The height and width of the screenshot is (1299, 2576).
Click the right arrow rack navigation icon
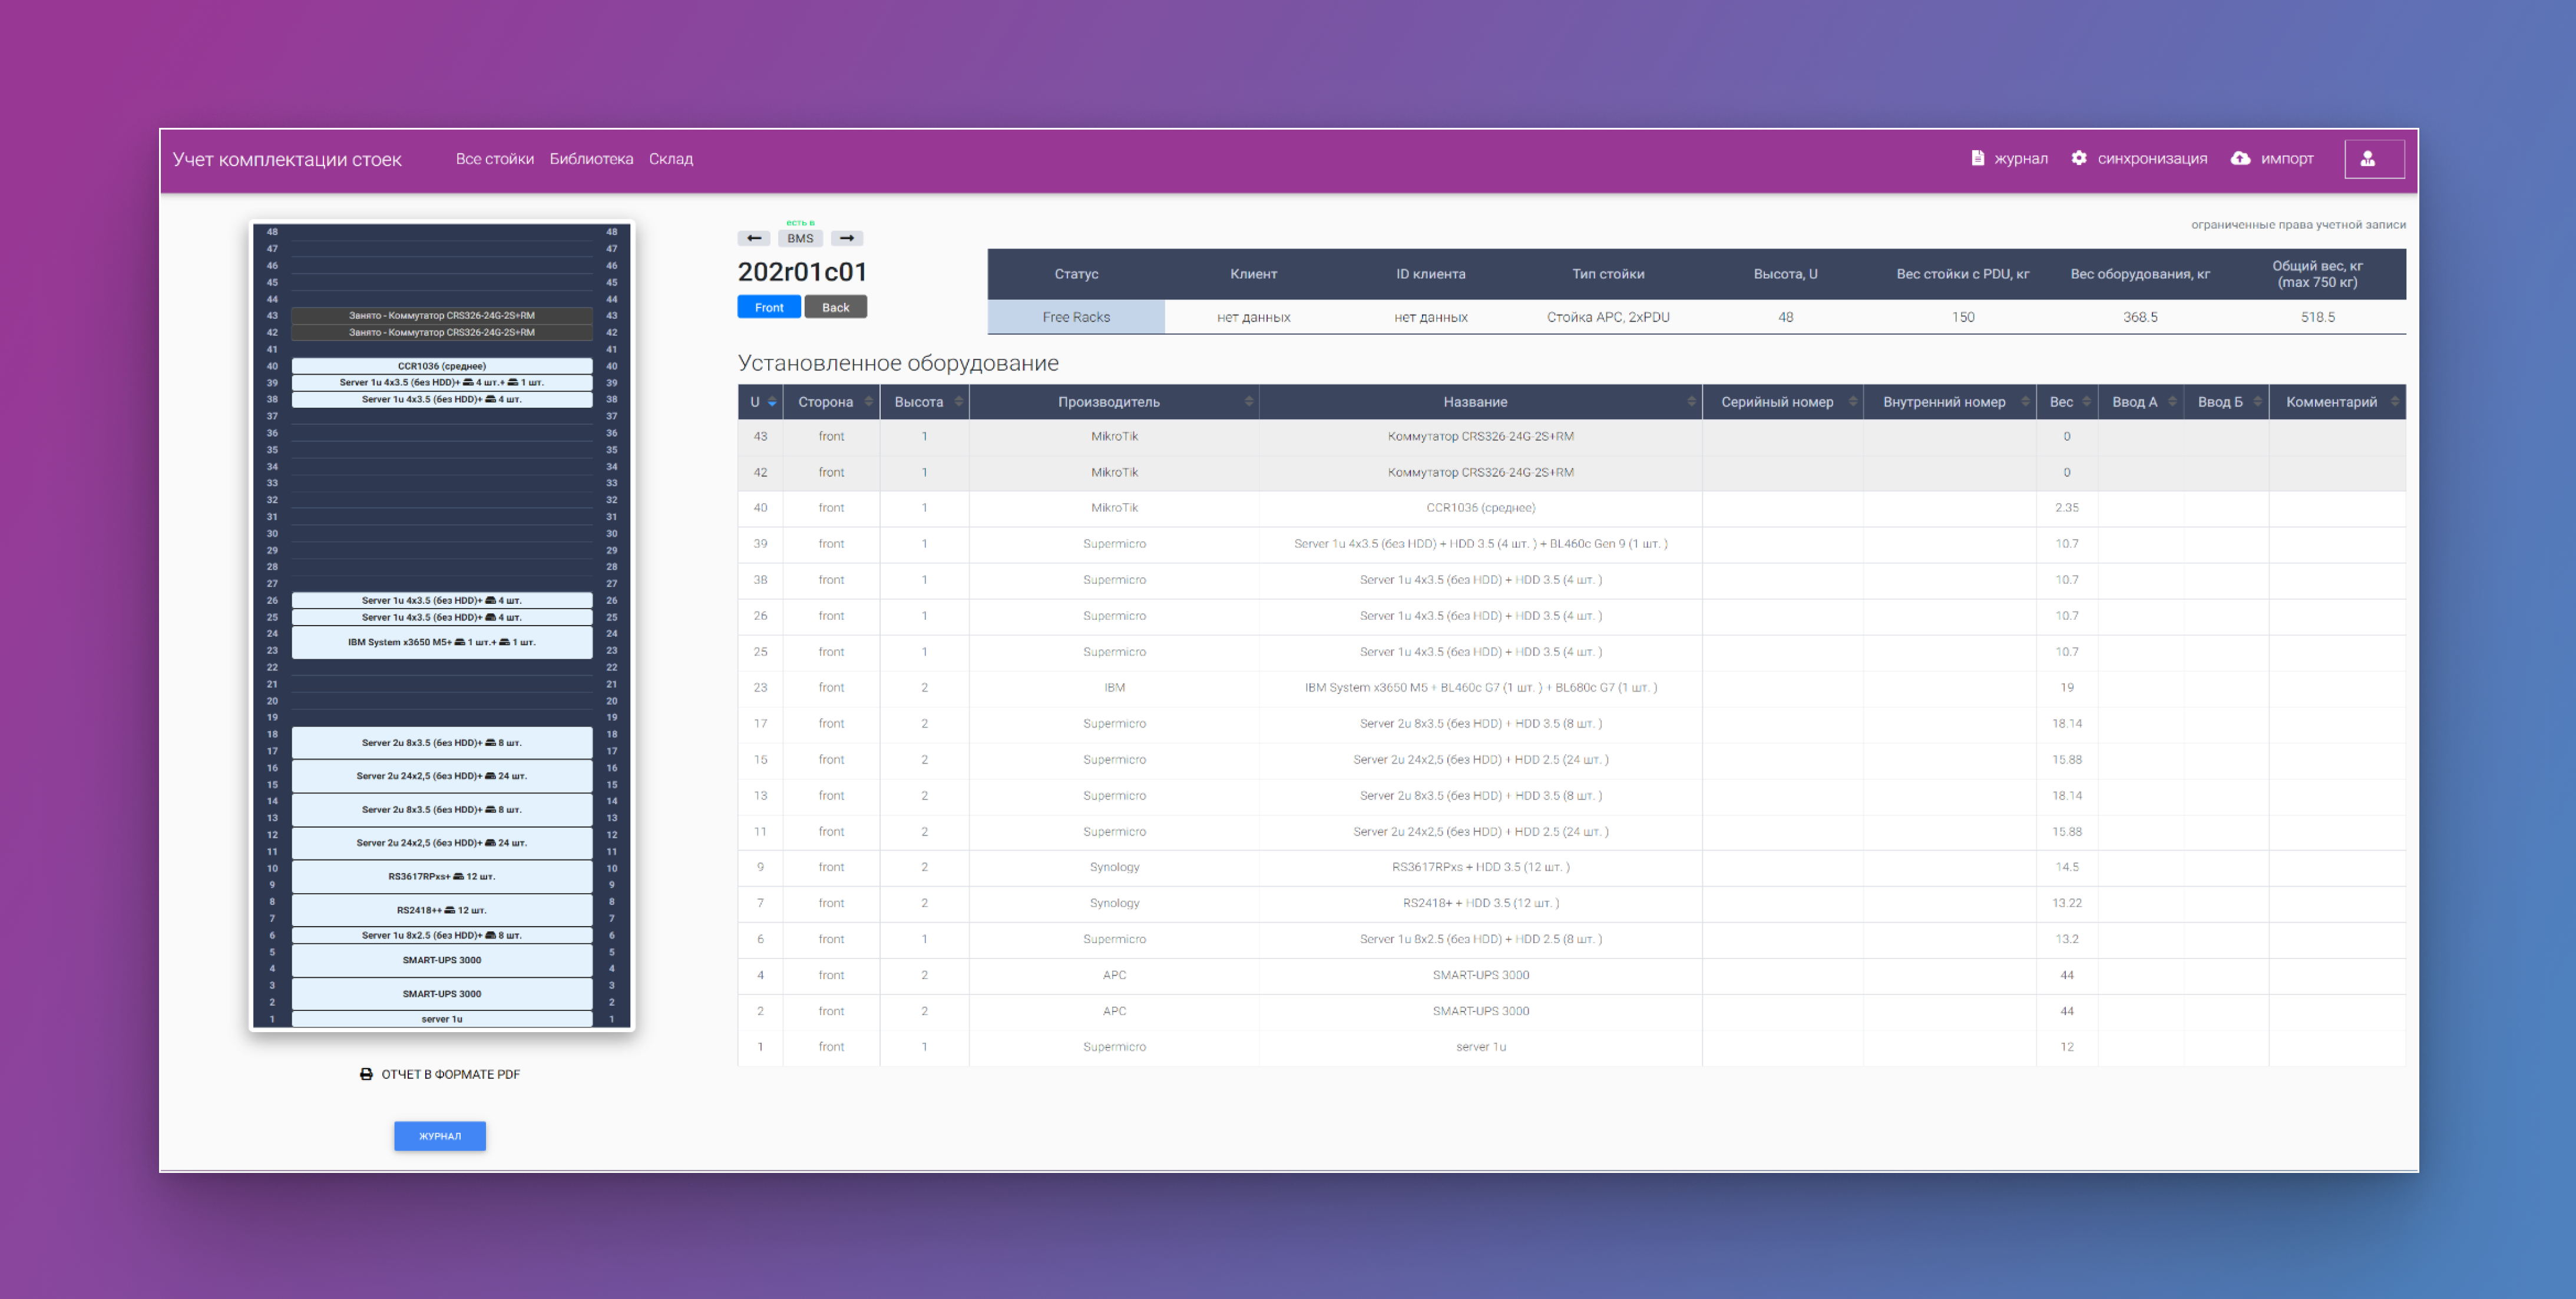click(847, 238)
